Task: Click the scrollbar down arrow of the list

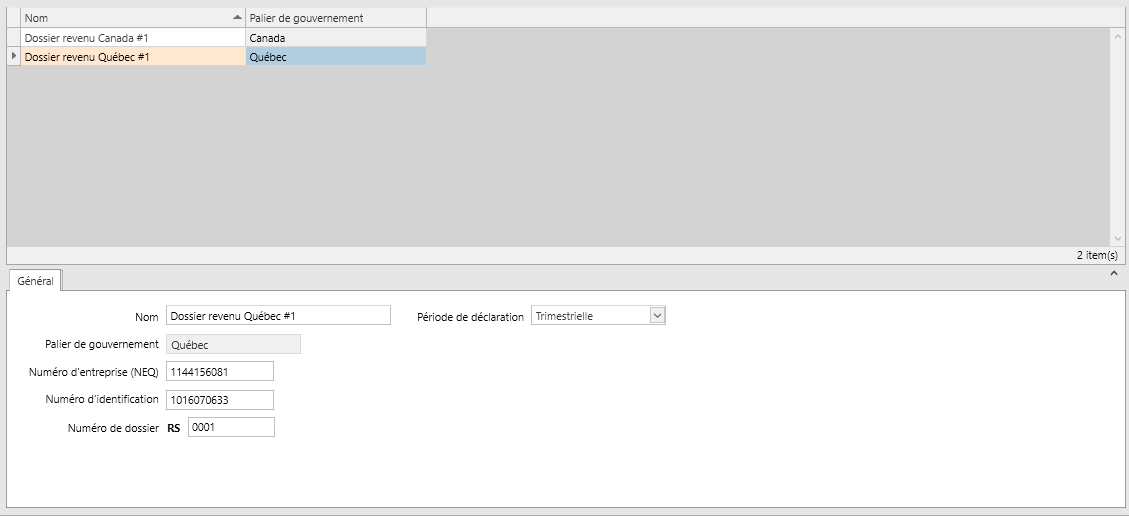Action: click(x=1117, y=239)
